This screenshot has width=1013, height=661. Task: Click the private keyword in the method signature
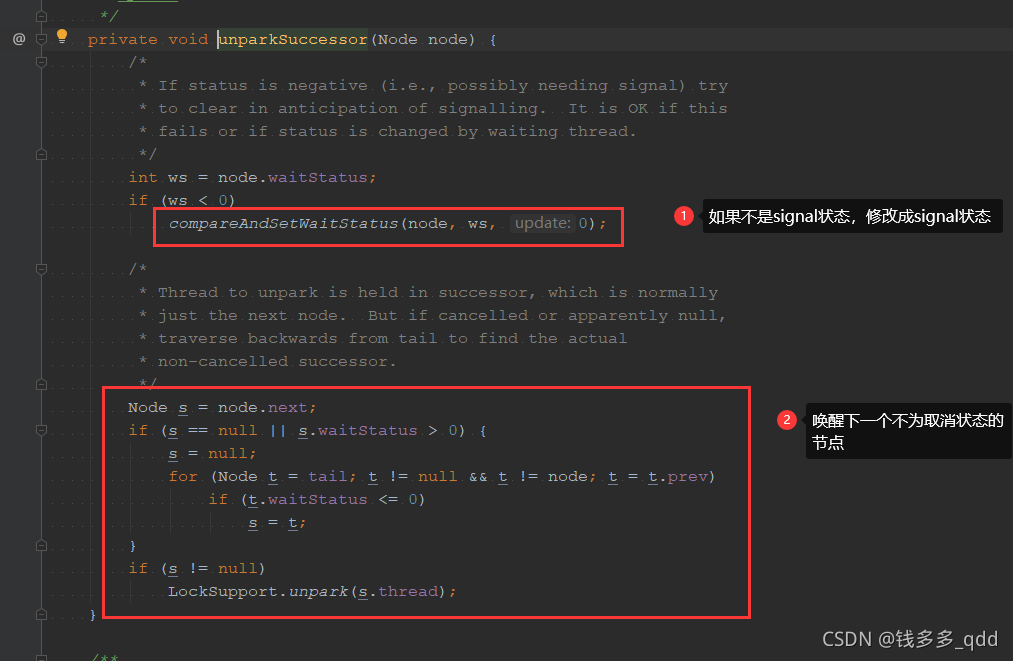[x=122, y=39]
